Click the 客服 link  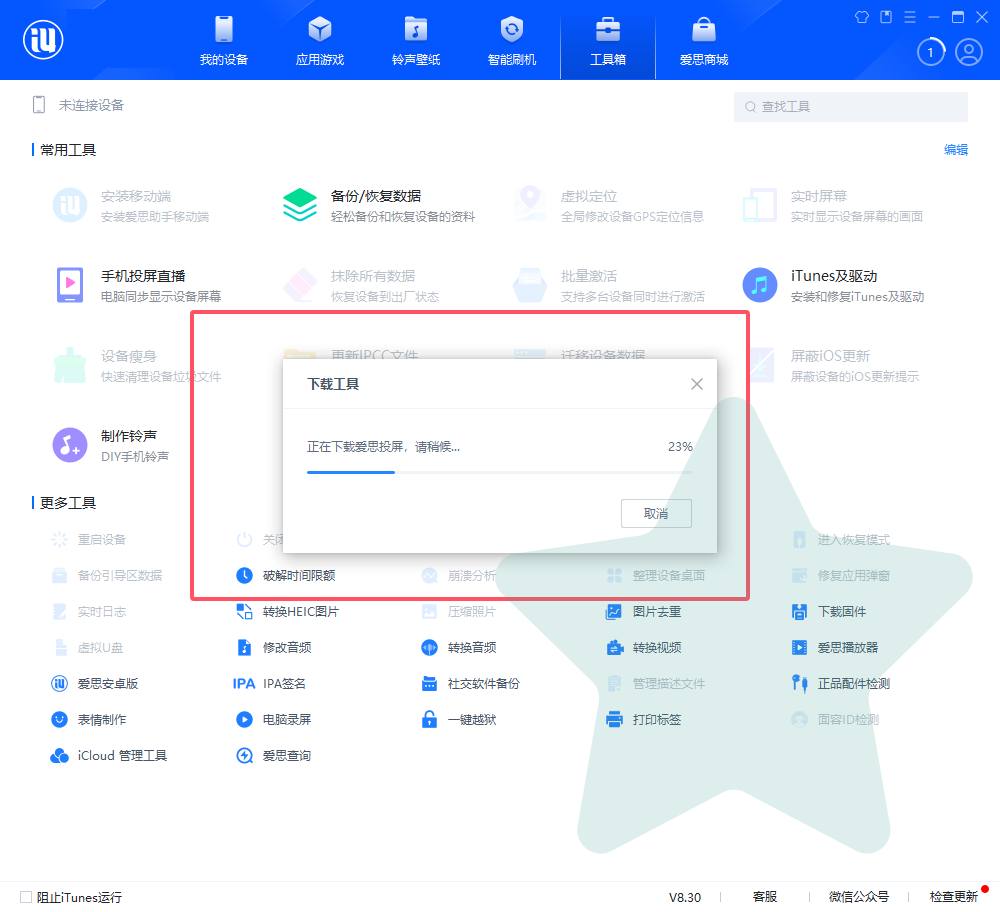765,897
